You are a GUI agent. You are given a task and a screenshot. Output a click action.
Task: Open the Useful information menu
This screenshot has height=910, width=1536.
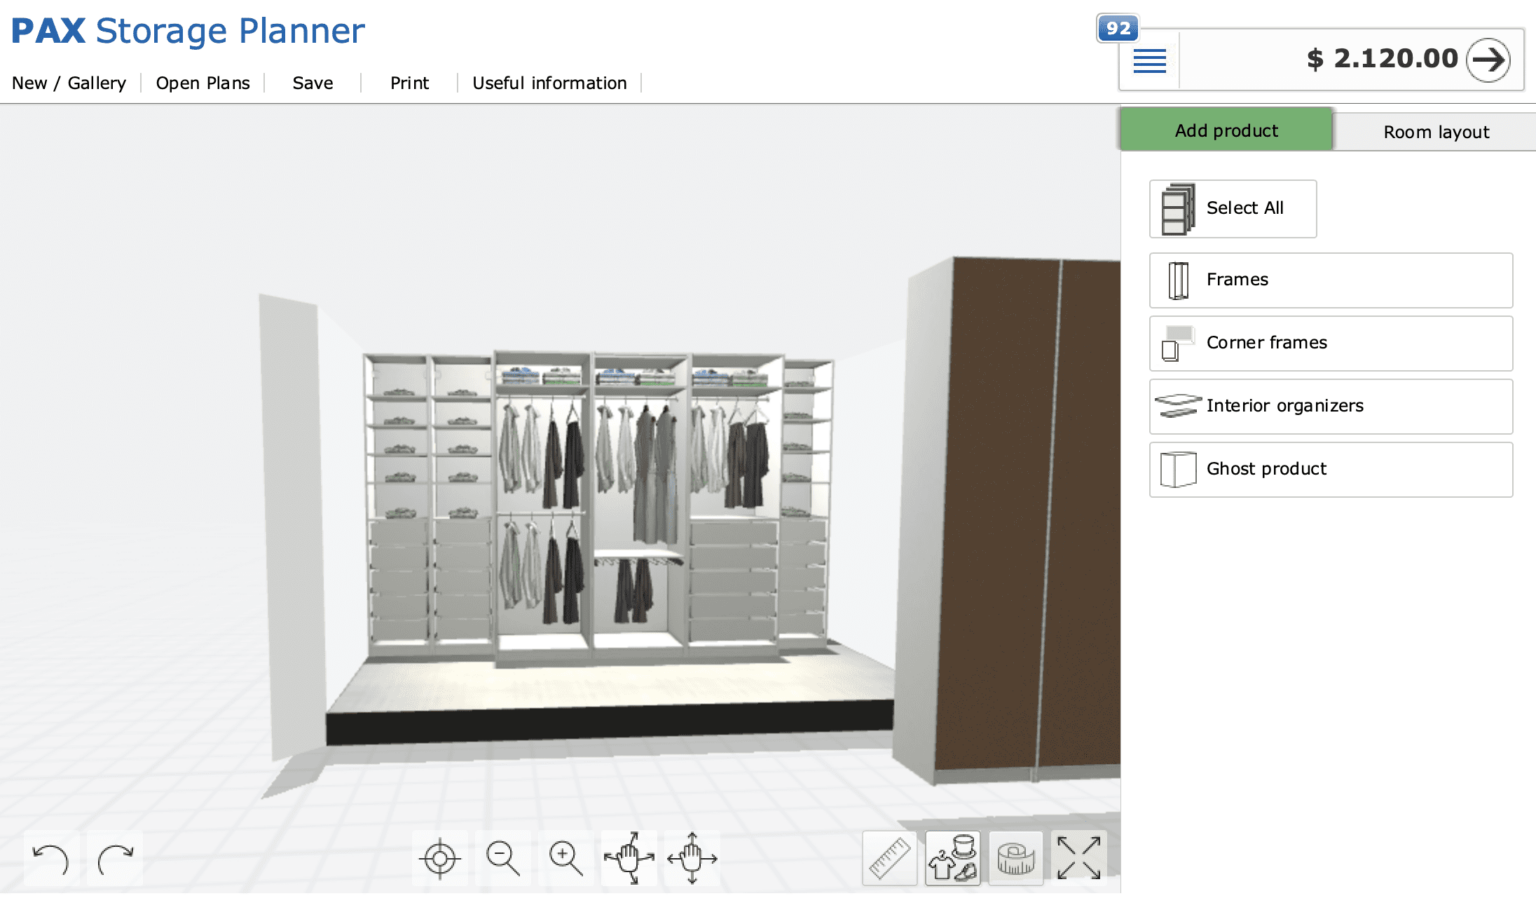pyautogui.click(x=549, y=83)
